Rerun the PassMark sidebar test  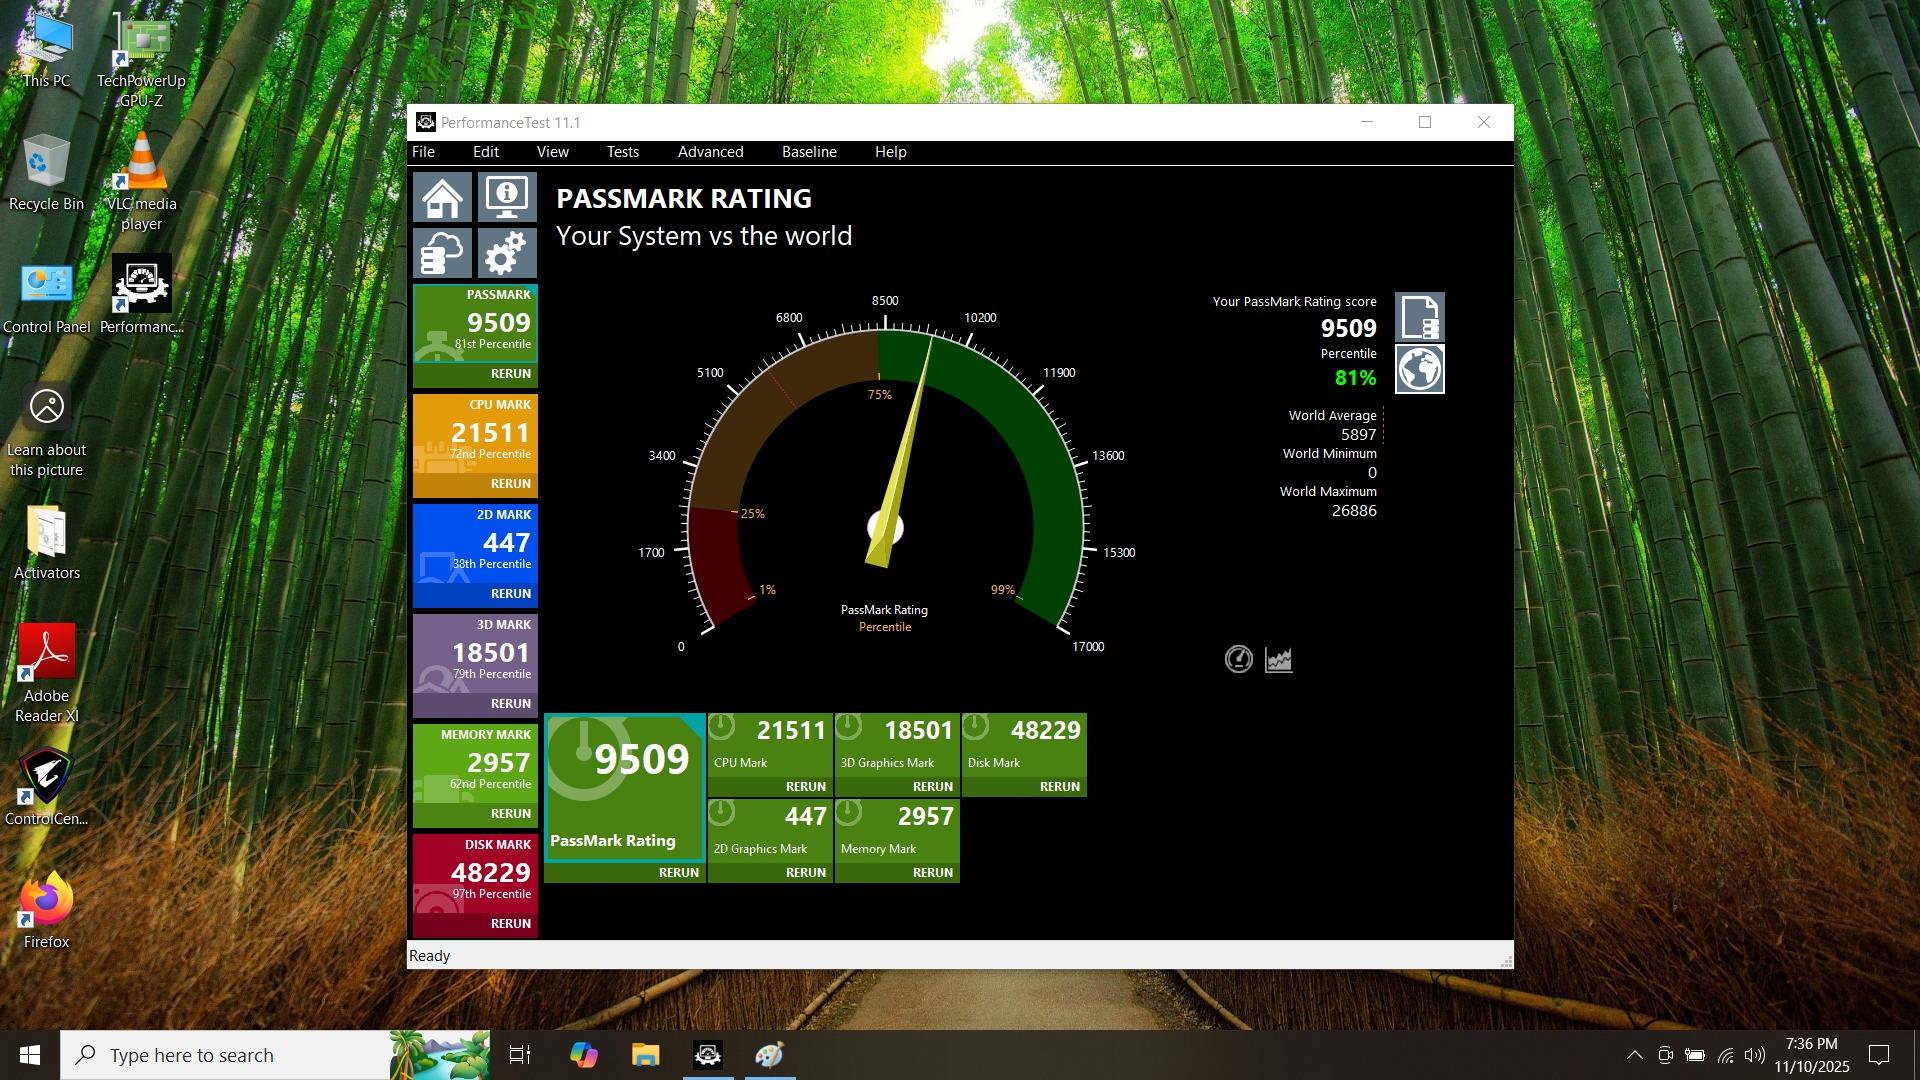510,374
